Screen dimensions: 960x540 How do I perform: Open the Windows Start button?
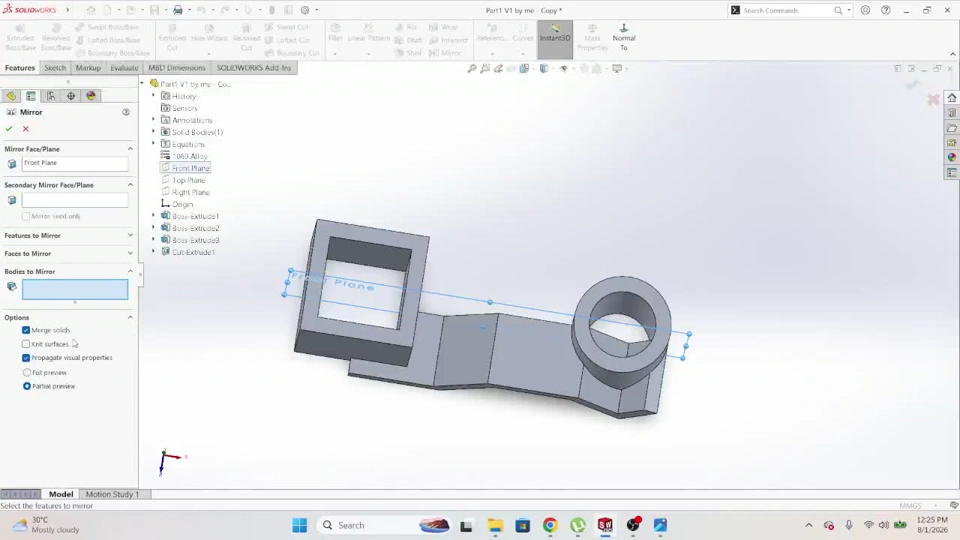[x=300, y=525]
